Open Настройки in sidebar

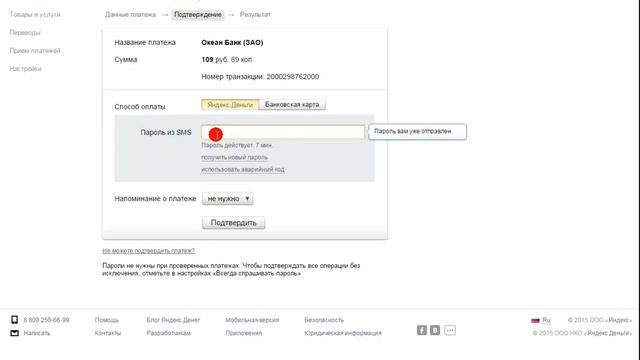point(25,69)
